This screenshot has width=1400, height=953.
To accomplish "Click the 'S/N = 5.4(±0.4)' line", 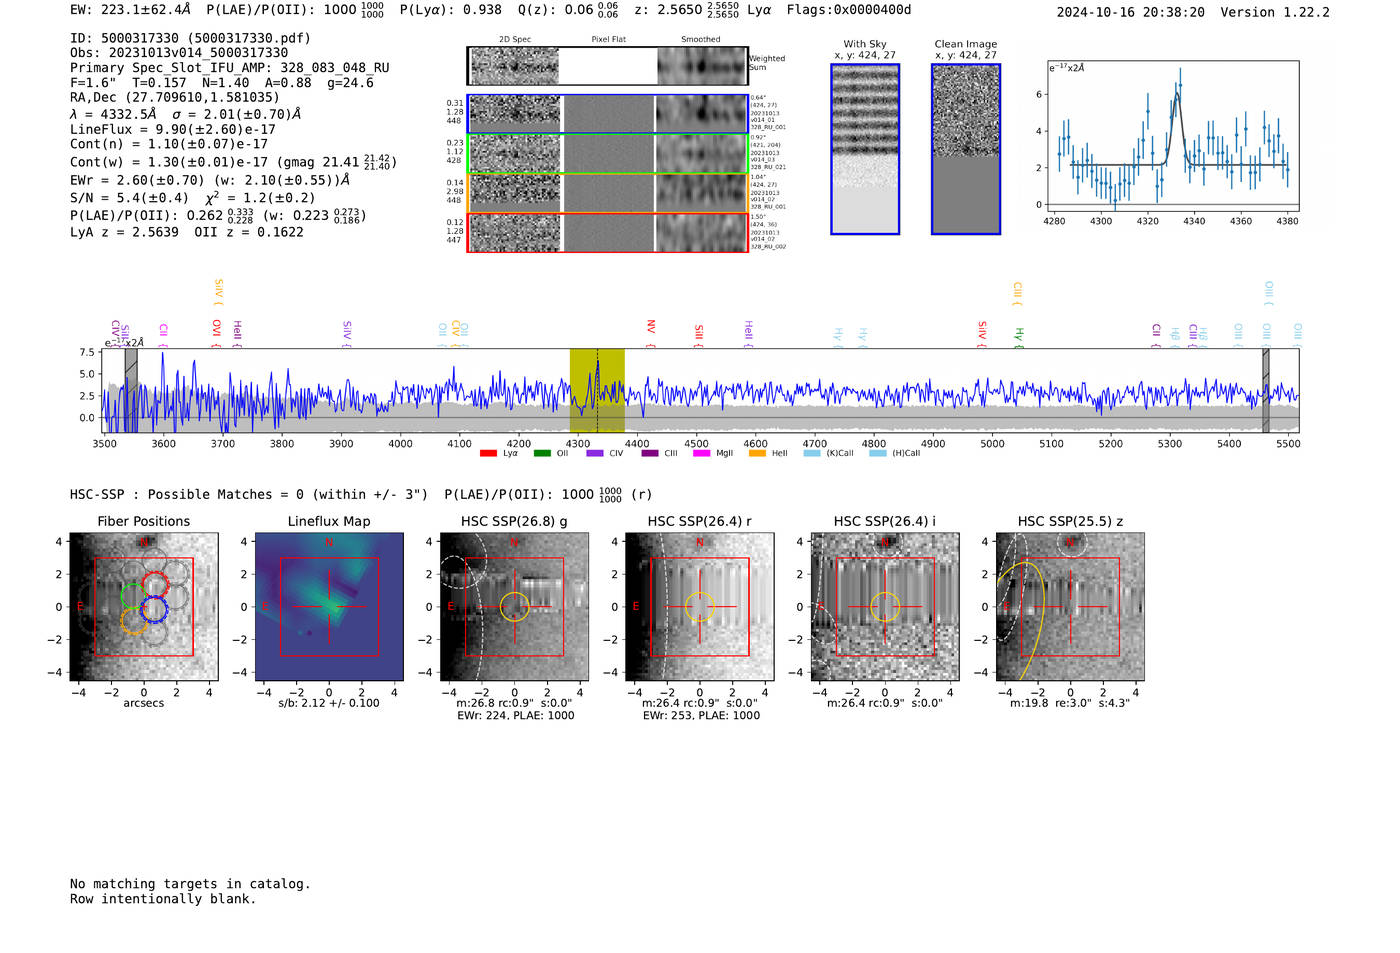I will click(x=129, y=198).
